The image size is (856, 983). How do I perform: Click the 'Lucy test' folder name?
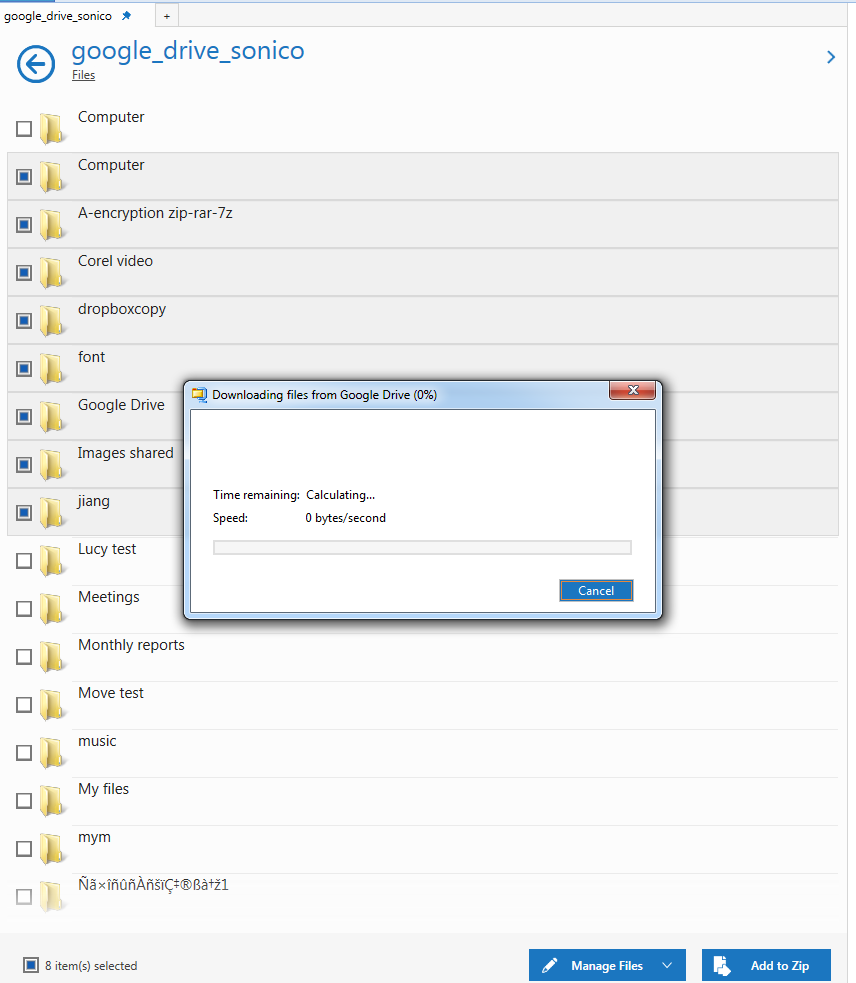pos(107,549)
